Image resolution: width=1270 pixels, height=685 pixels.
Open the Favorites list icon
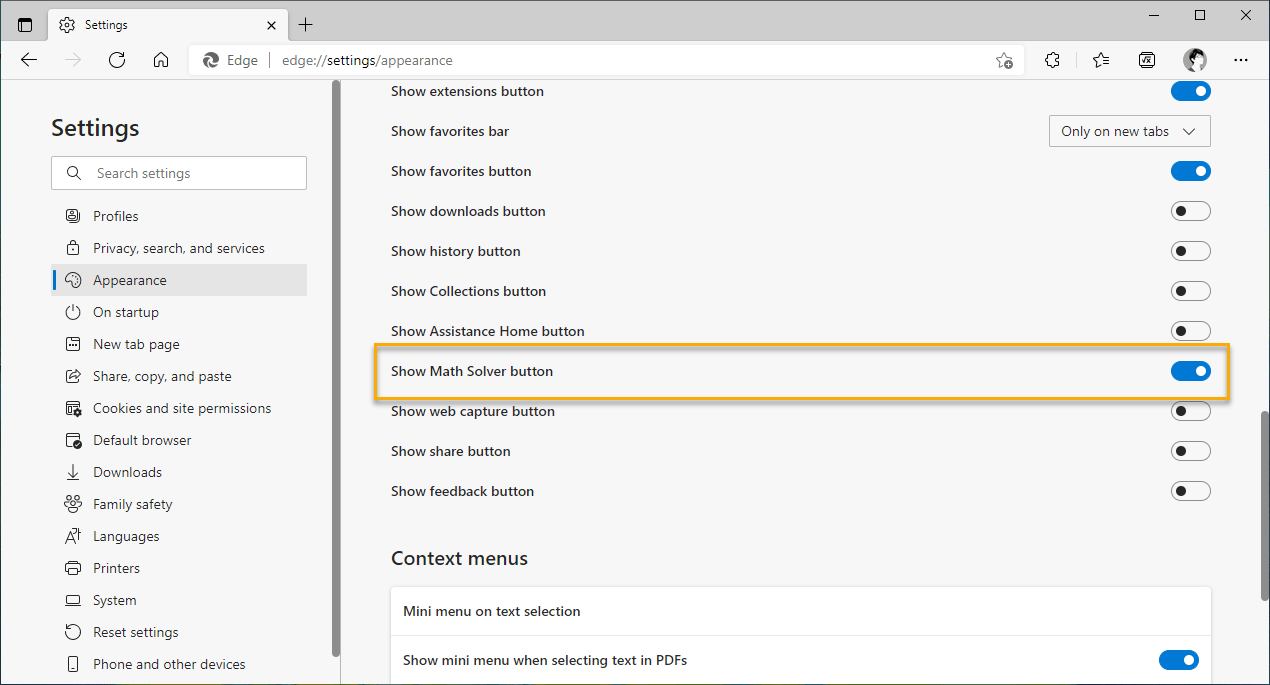click(x=1101, y=60)
